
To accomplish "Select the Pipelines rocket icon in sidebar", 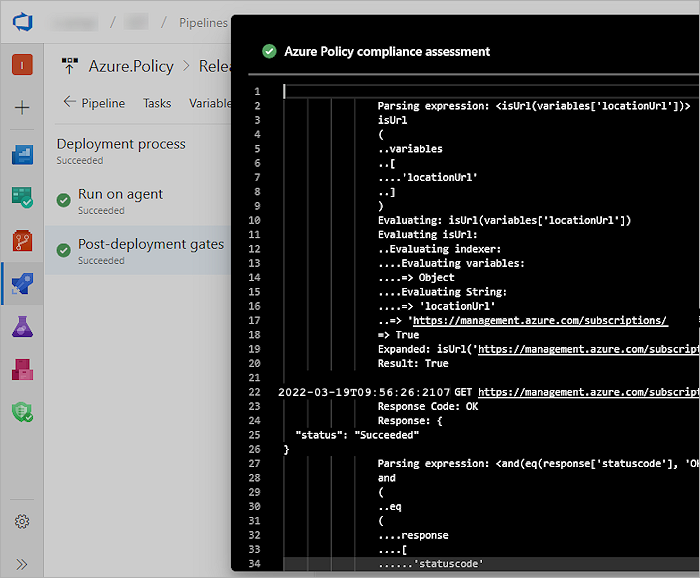I will pyautogui.click(x=22, y=284).
